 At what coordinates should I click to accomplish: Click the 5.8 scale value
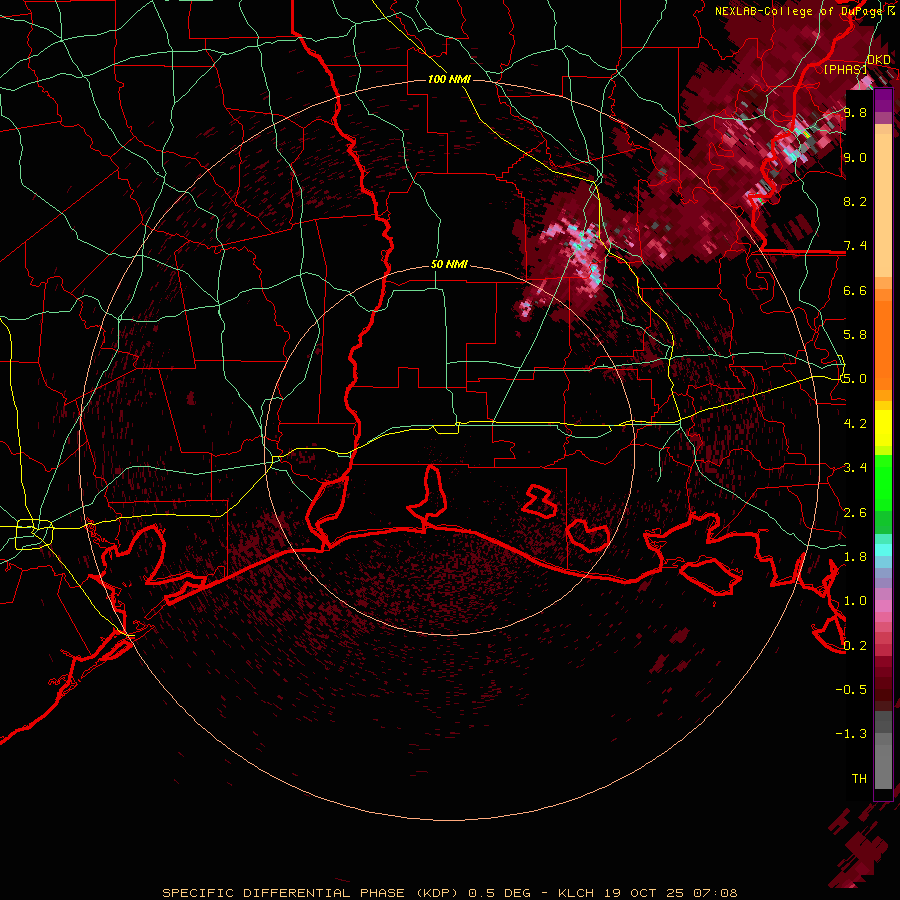[x=855, y=335]
